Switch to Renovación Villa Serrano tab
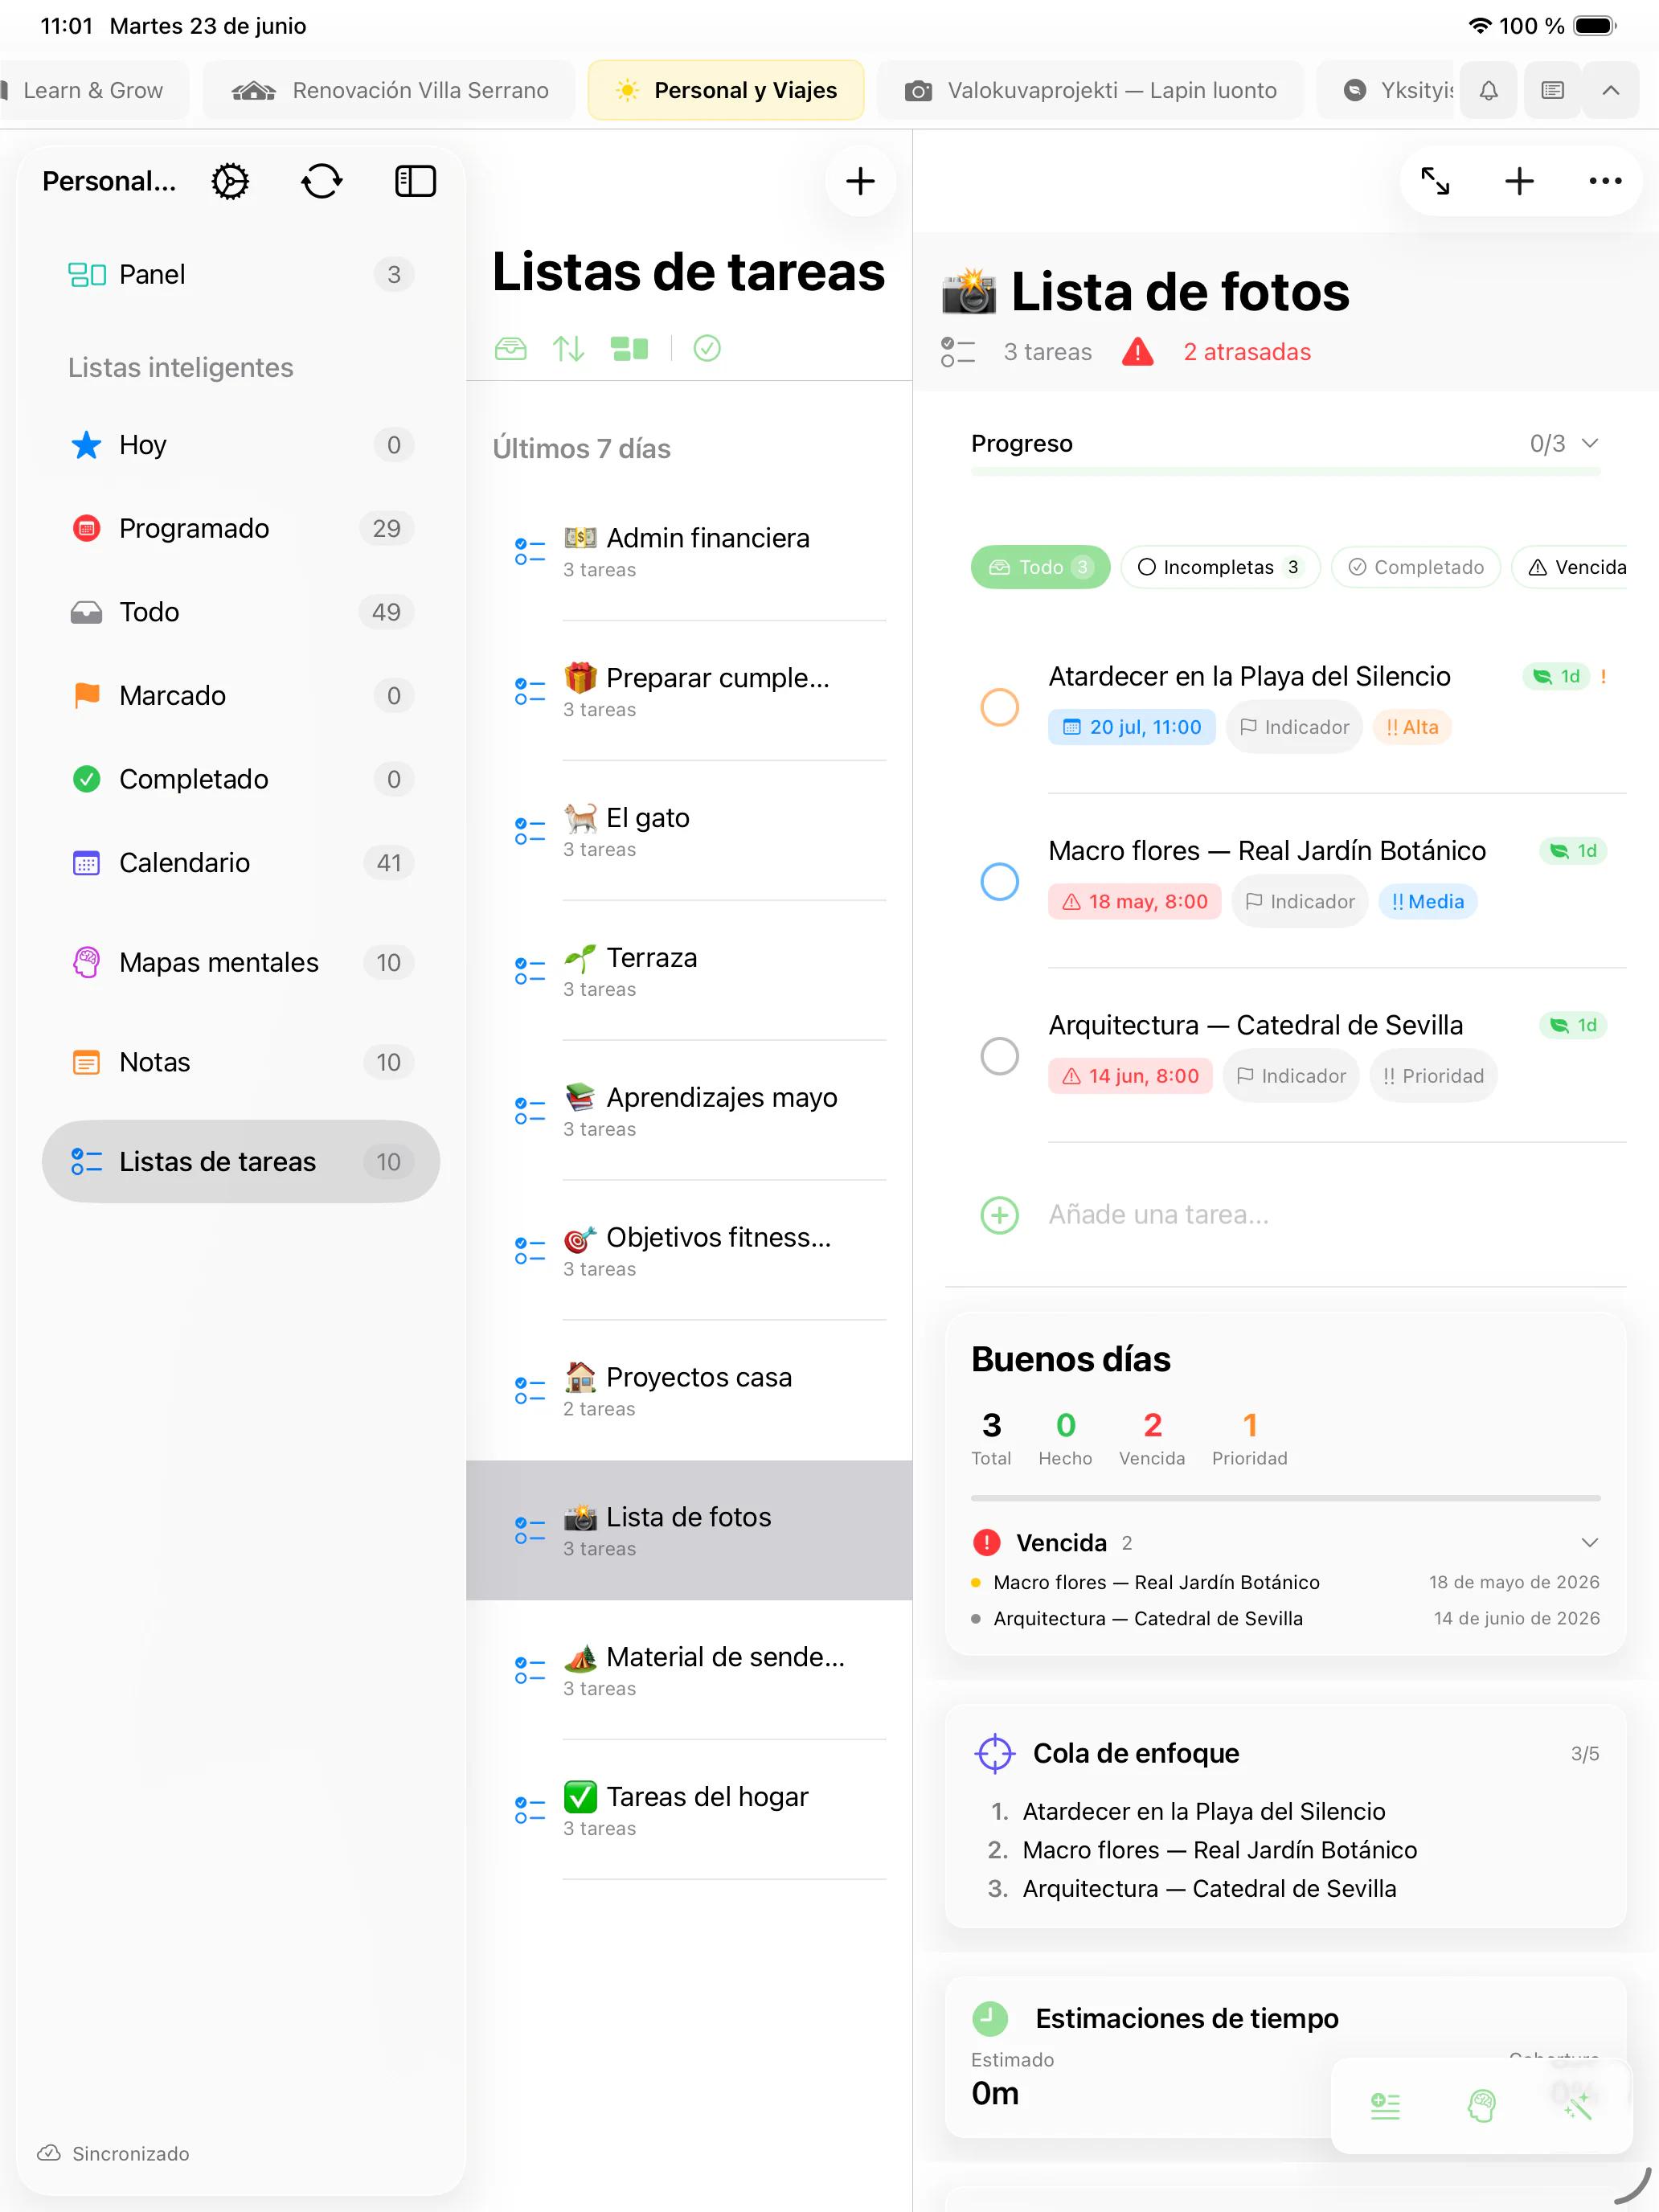 389,91
